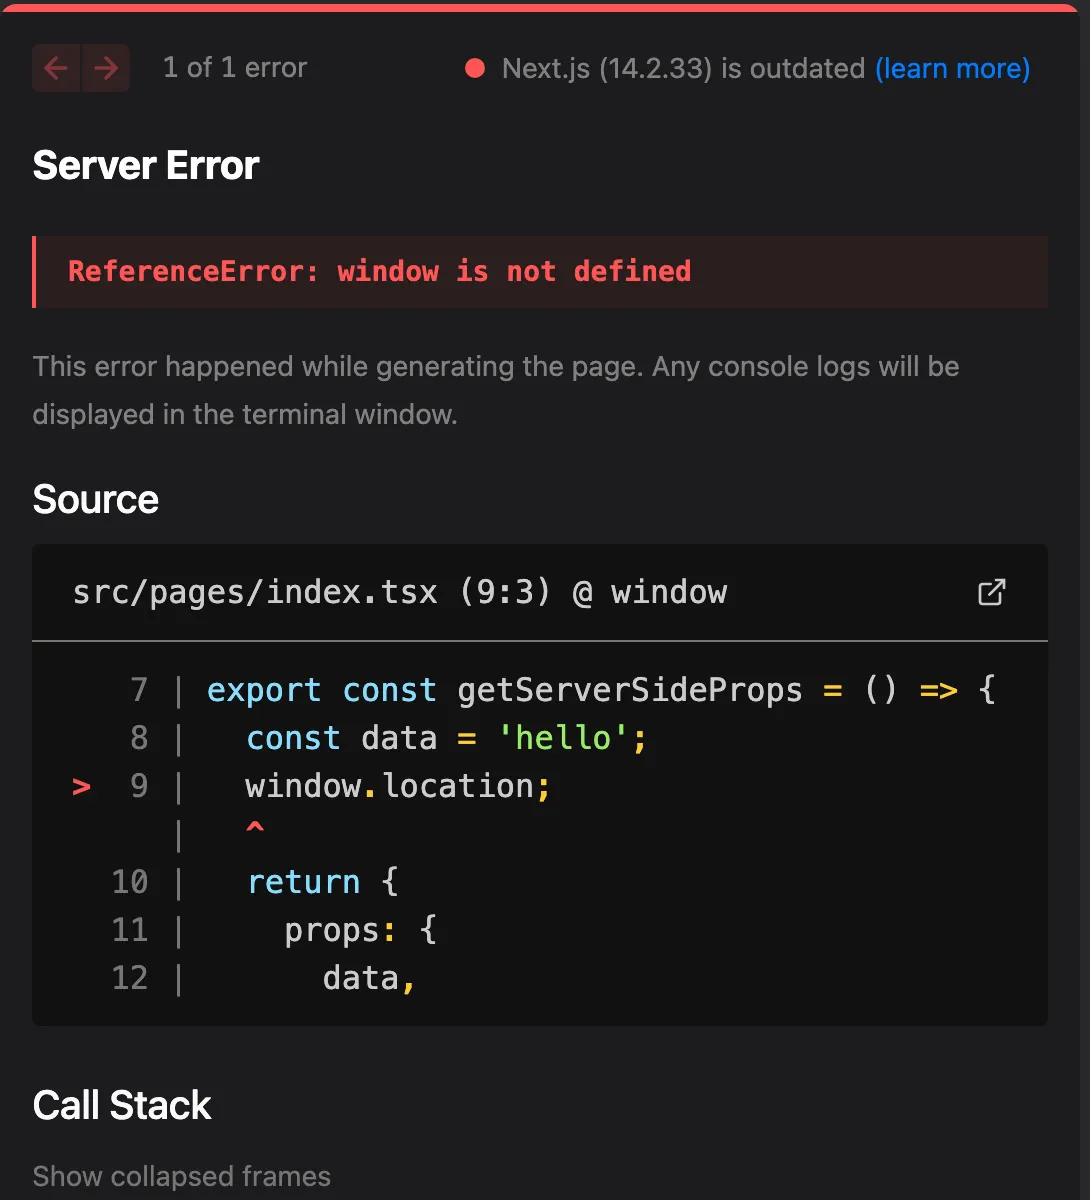
Task: Click "Next.js (14.2.33) is outdated" text
Action: [683, 68]
